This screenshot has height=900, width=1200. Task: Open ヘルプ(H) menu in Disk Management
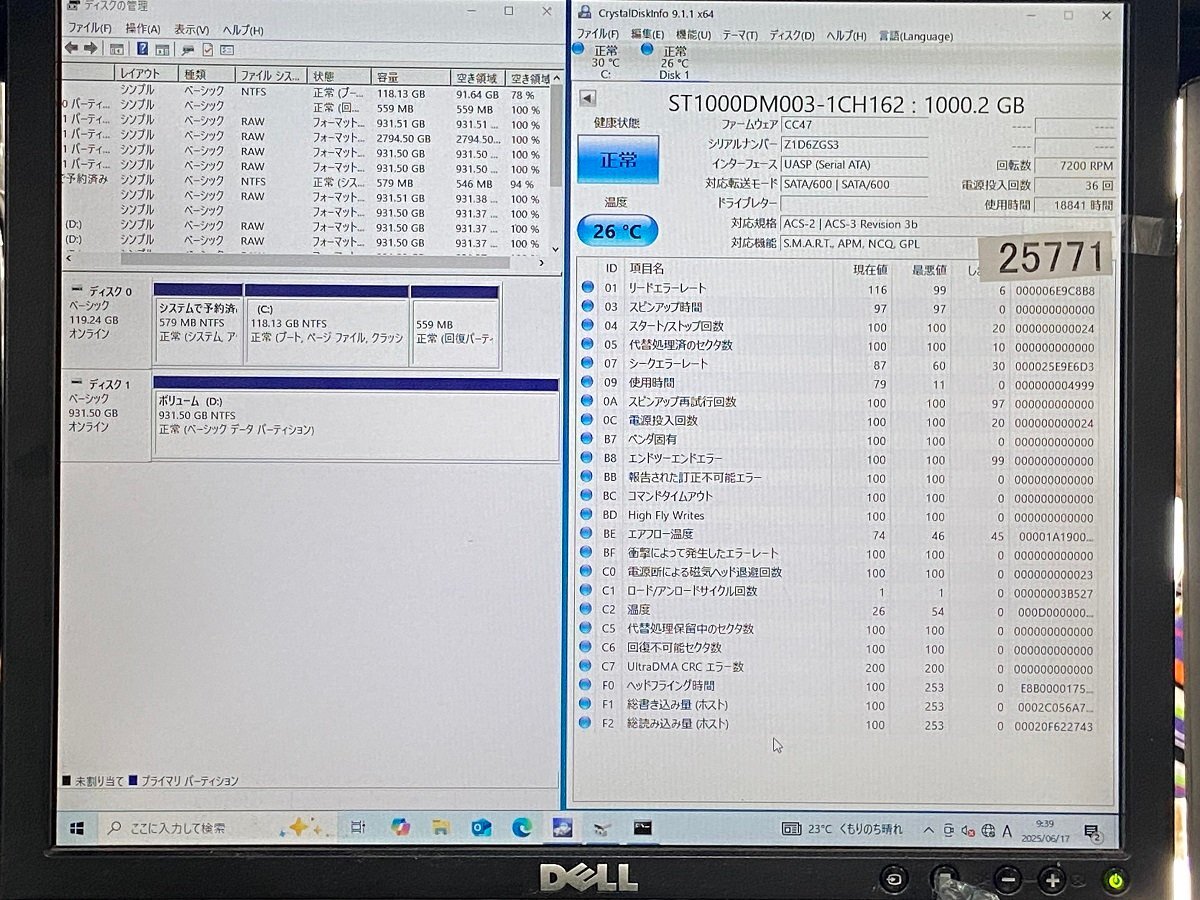(242, 29)
